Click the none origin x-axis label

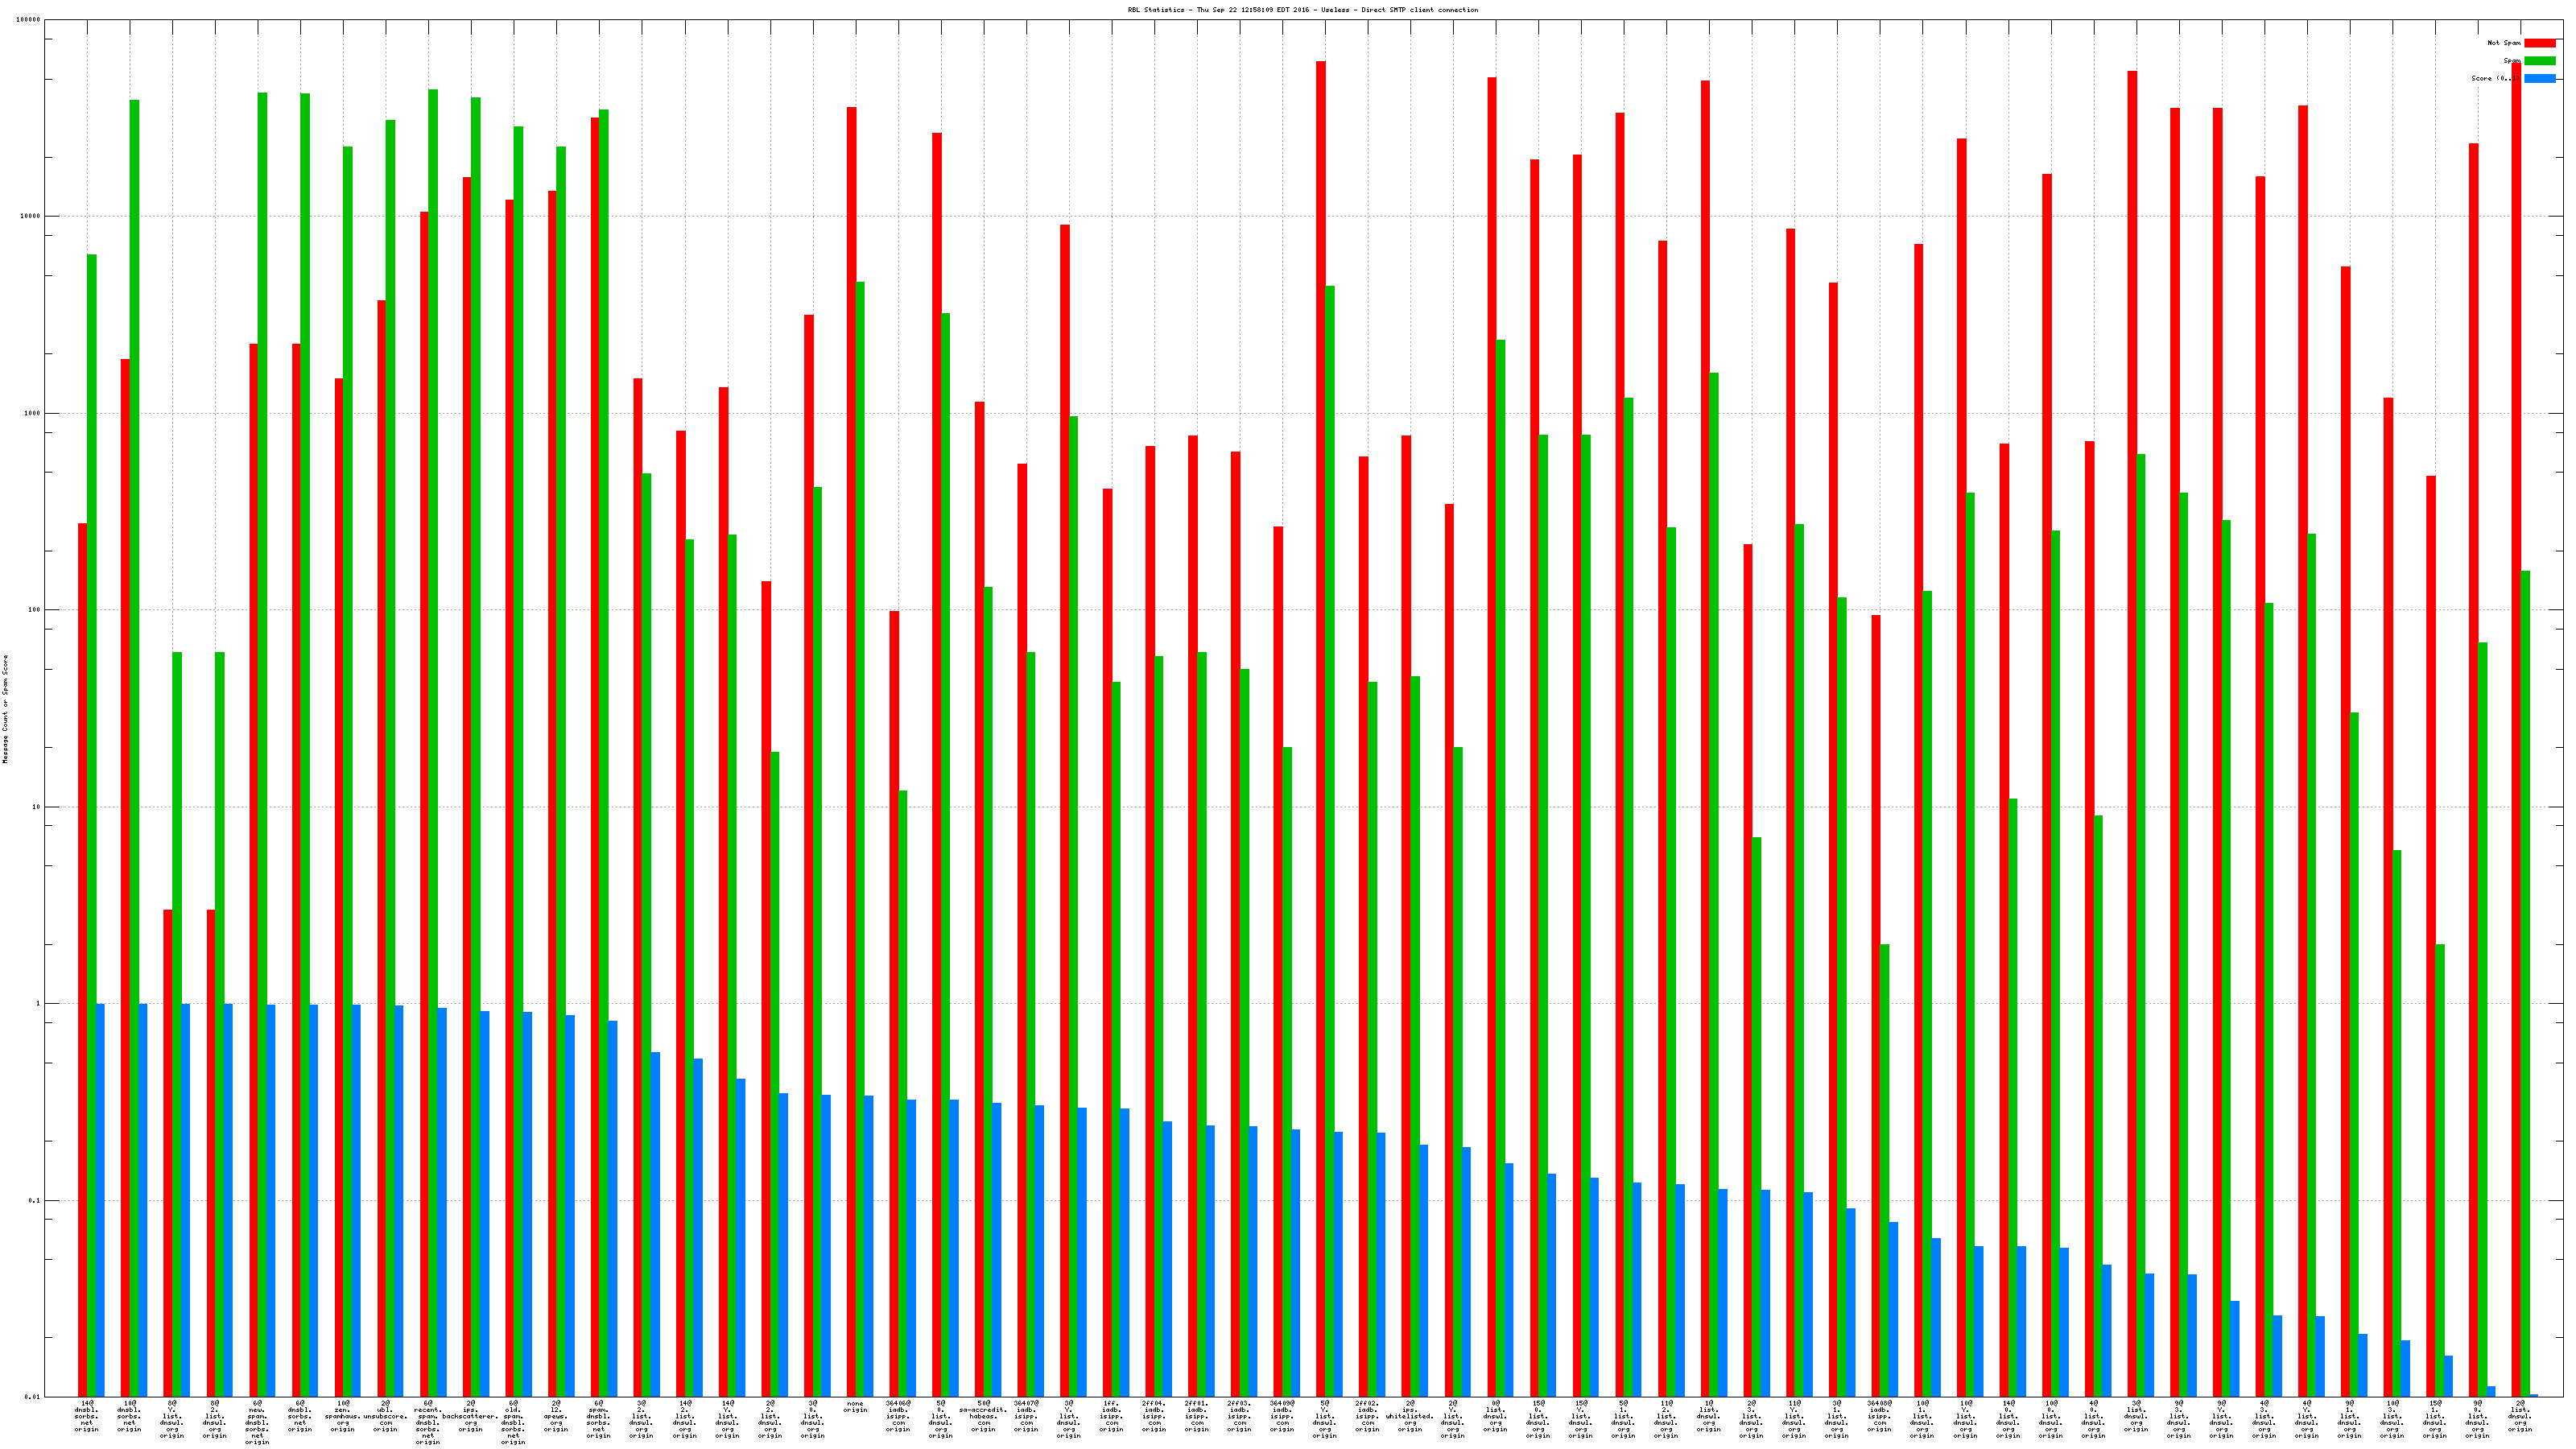855,1407
